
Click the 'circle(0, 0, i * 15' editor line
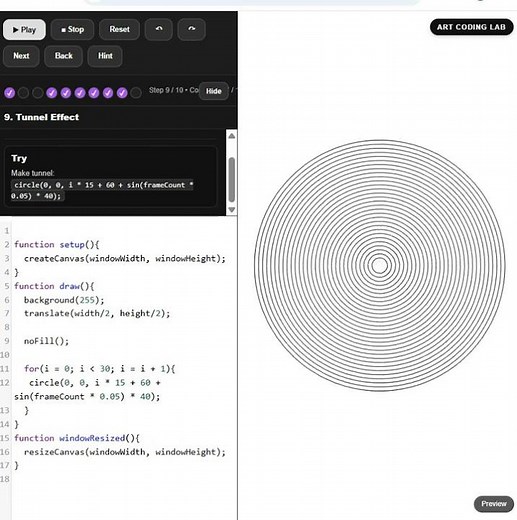point(95,383)
